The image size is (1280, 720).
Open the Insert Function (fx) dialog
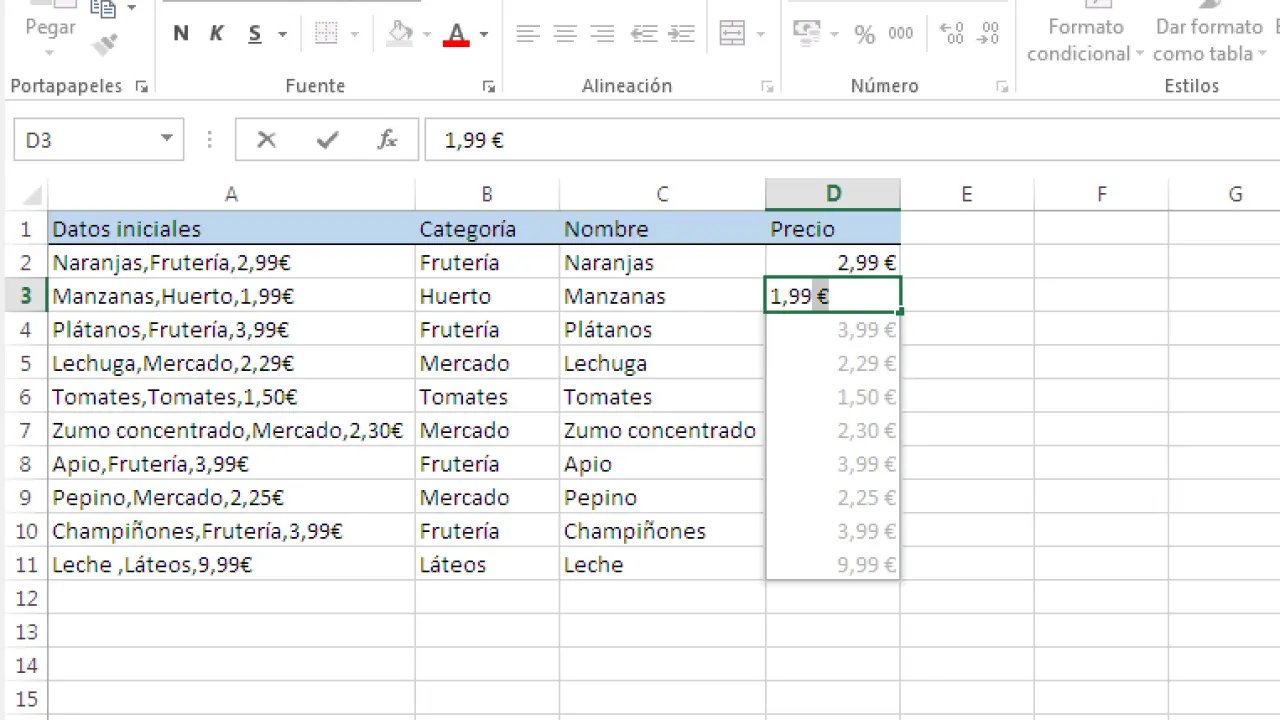(388, 140)
